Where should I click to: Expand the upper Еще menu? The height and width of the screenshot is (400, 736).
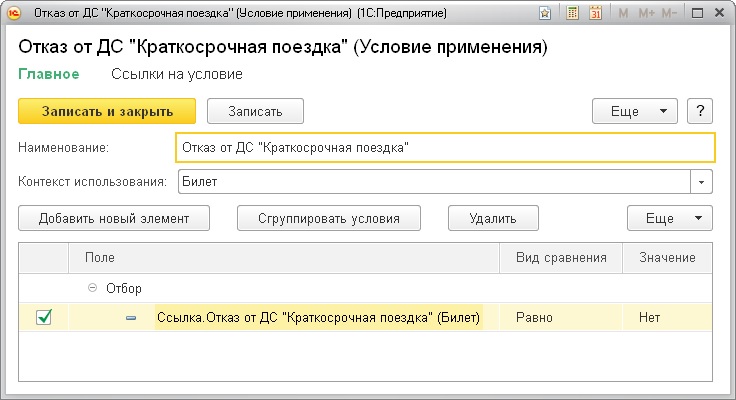(635, 111)
